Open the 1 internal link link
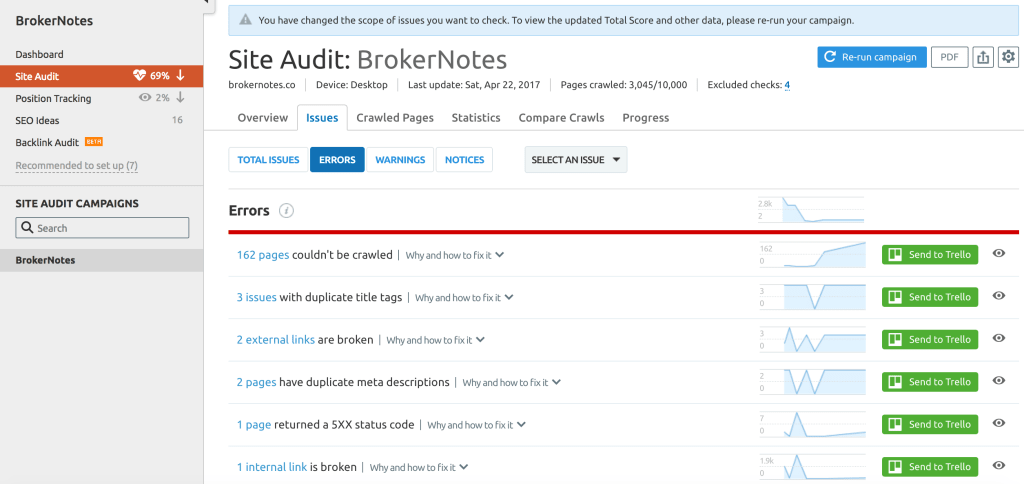This screenshot has width=1024, height=484. coord(272,467)
